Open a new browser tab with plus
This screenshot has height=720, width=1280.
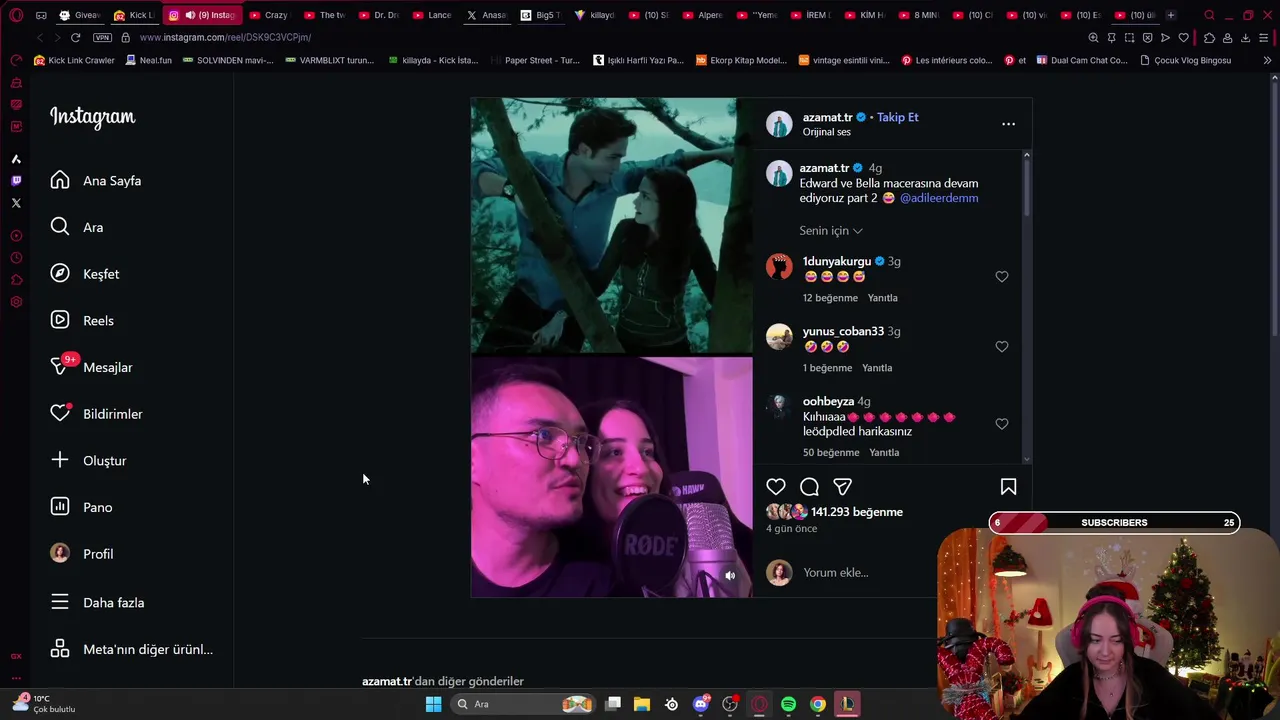point(1170,15)
